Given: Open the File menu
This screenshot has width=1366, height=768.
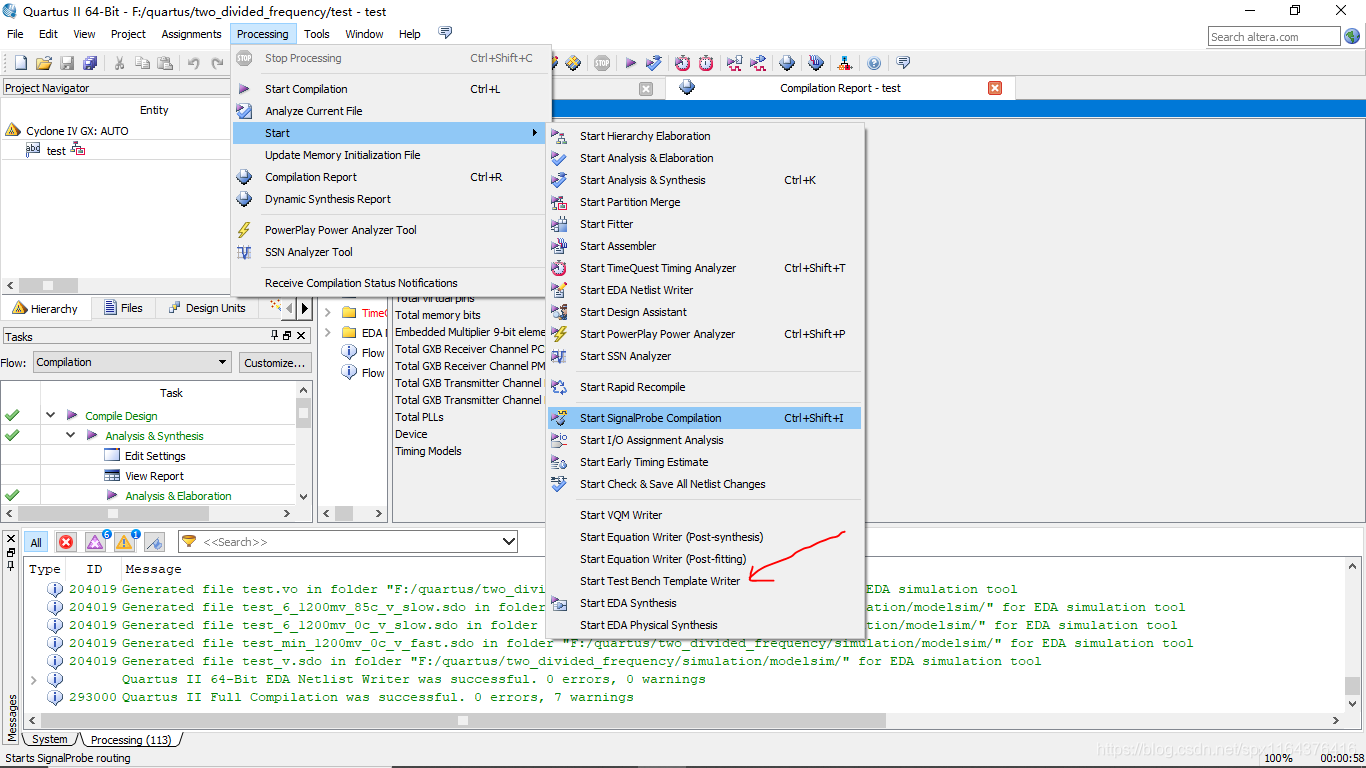Looking at the screenshot, I should [x=15, y=33].
